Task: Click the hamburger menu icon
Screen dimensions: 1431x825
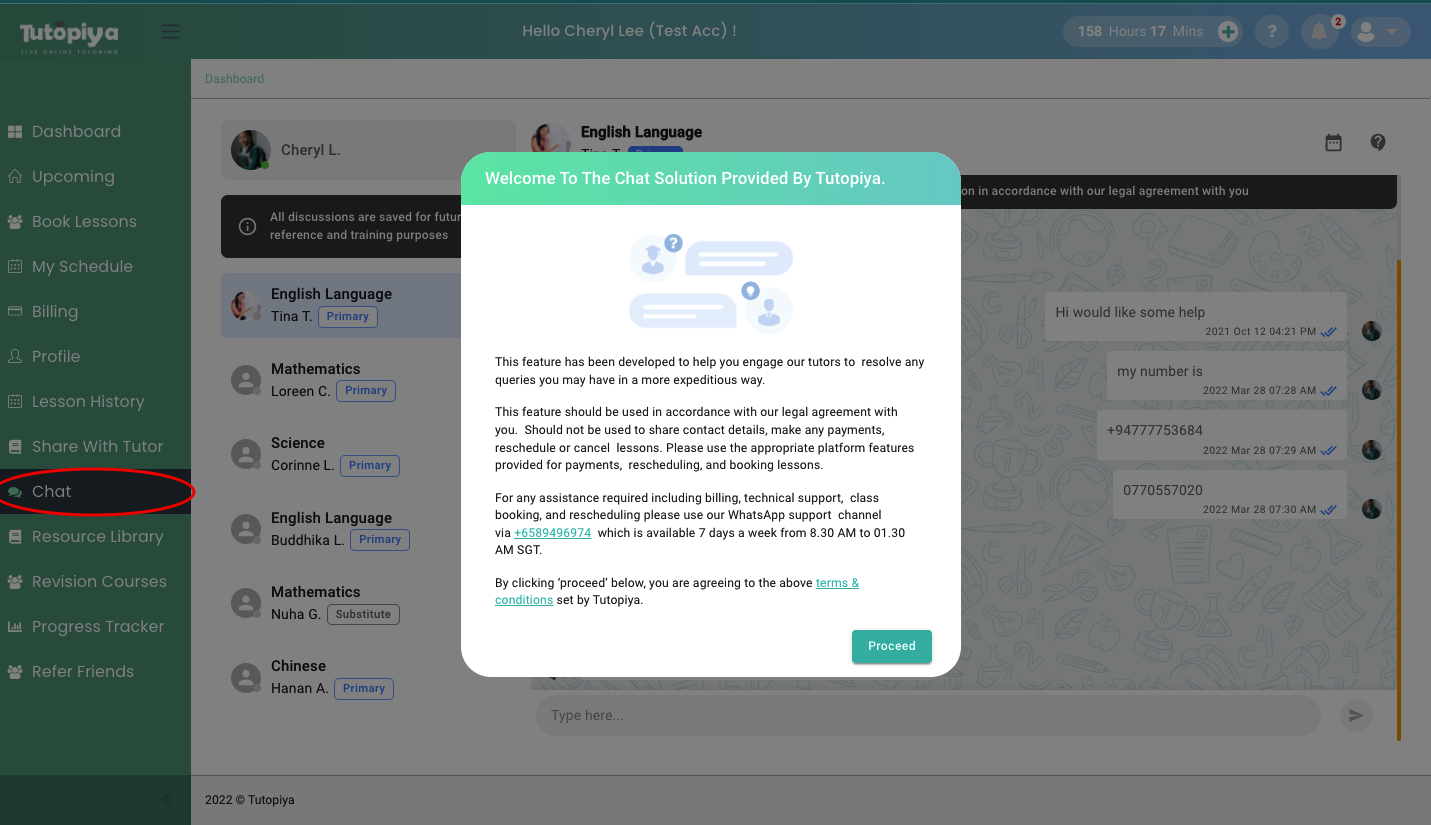Action: coord(171,32)
